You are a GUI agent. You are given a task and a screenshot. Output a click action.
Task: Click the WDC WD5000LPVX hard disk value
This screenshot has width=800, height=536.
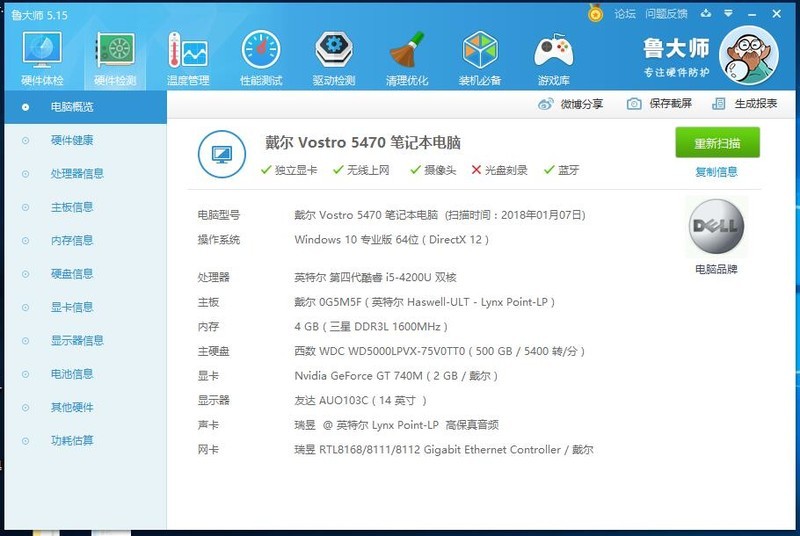click(x=439, y=351)
